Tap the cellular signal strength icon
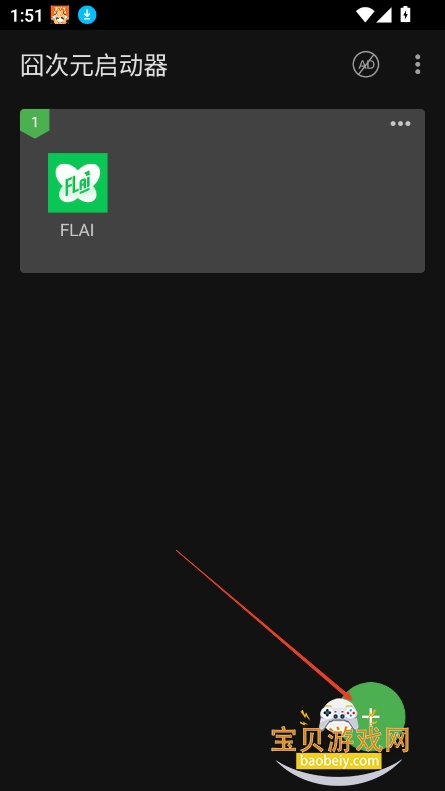The image size is (445, 791). (x=384, y=15)
